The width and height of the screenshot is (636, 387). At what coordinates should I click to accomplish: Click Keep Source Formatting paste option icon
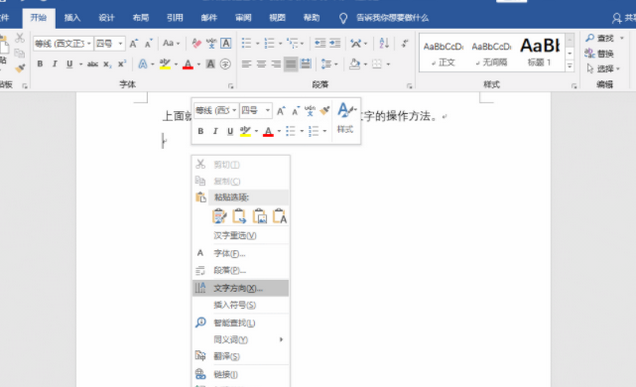click(219, 216)
